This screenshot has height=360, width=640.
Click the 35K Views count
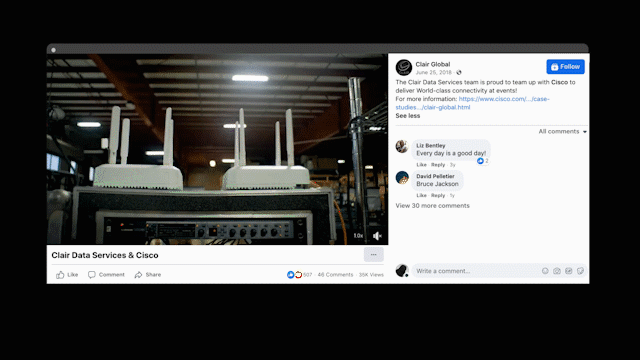(x=371, y=275)
